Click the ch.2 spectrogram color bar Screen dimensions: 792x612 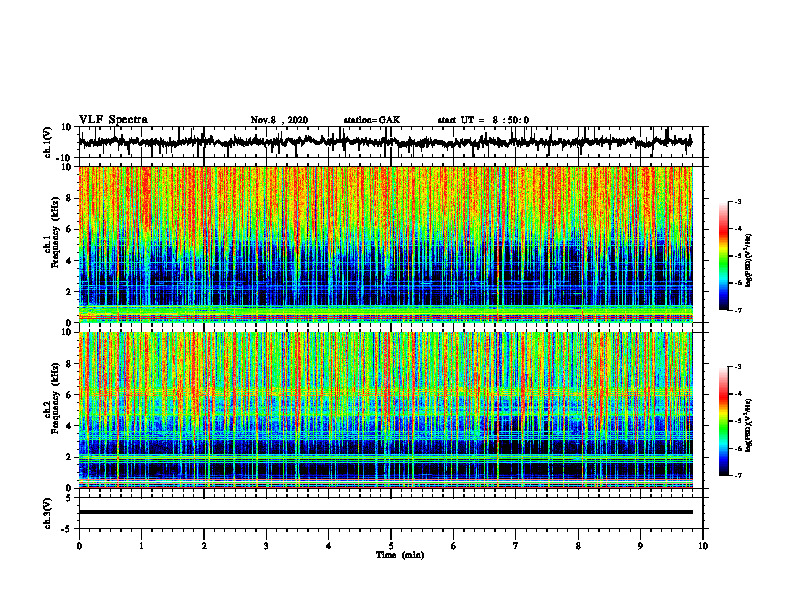723,421
